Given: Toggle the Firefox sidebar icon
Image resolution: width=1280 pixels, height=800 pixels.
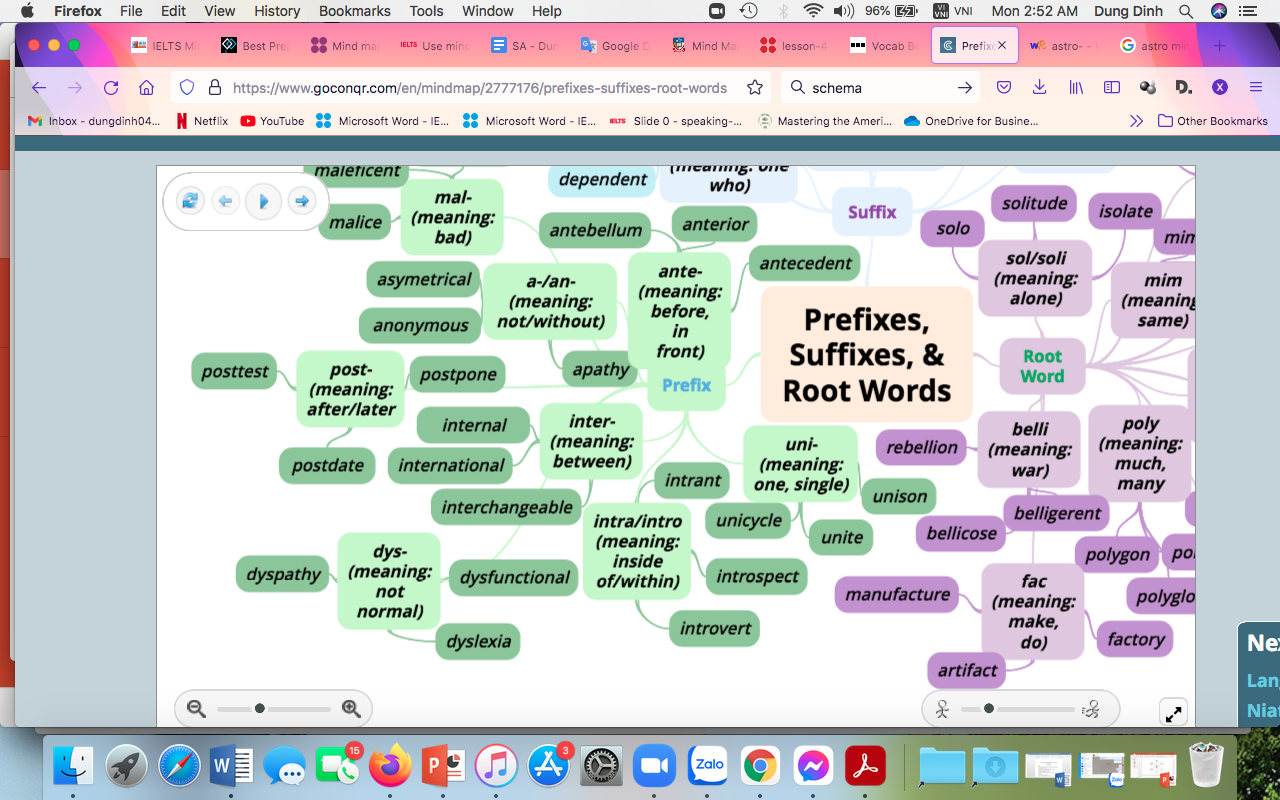Looking at the screenshot, I should pos(1111,87).
